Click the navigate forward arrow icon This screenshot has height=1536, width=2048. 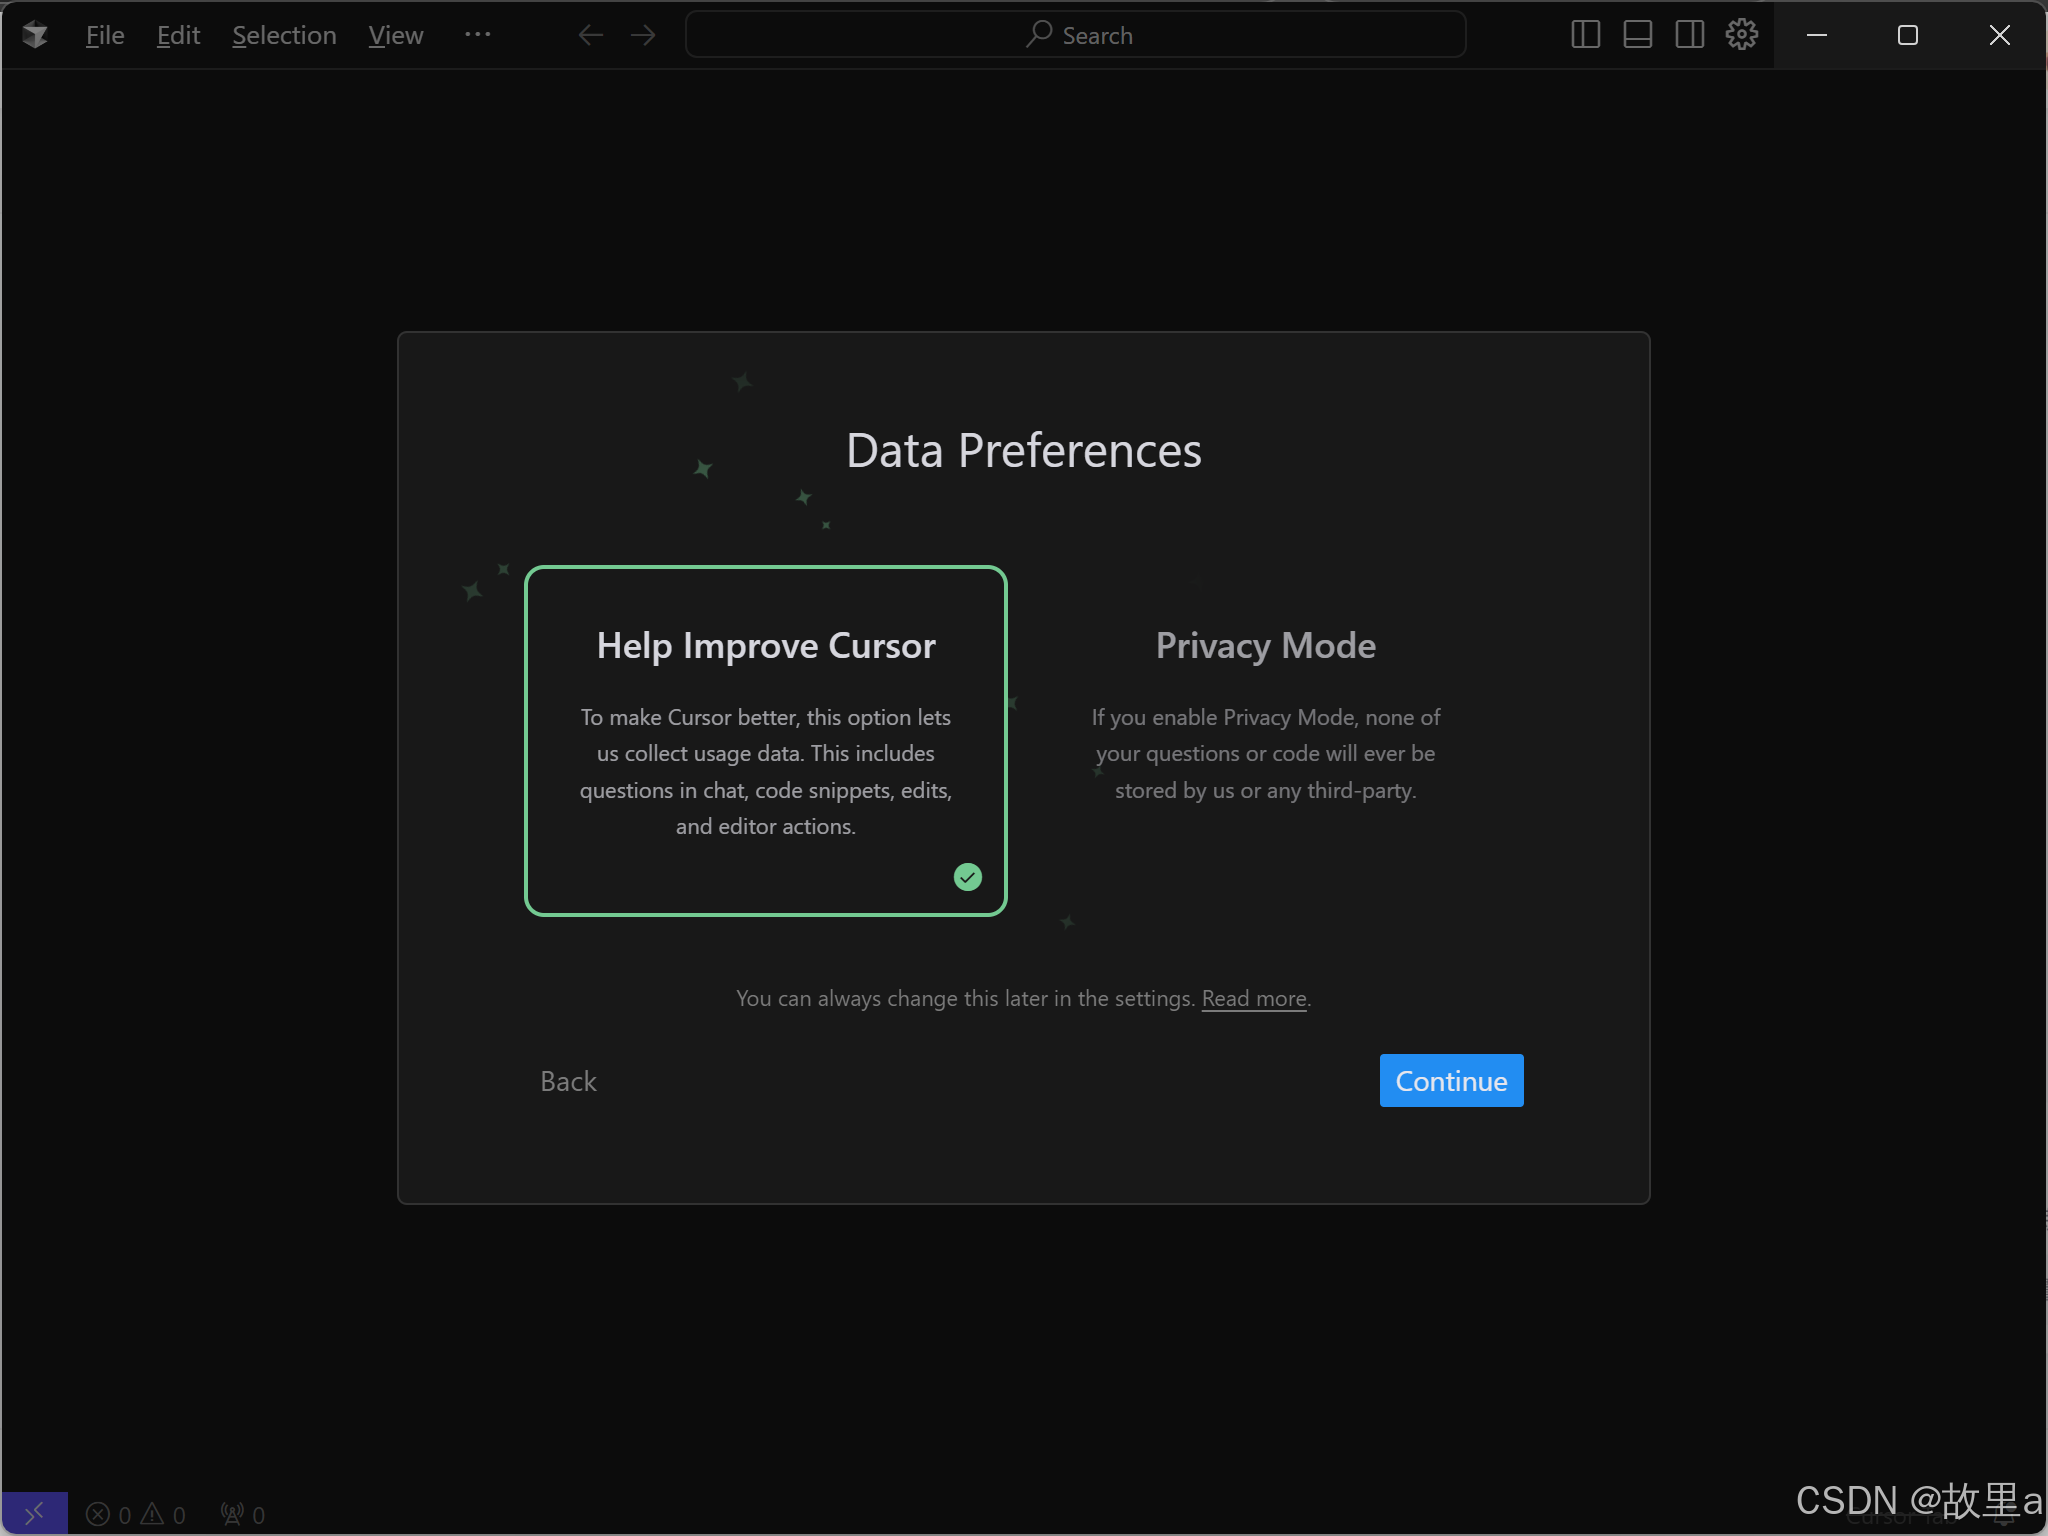643,35
